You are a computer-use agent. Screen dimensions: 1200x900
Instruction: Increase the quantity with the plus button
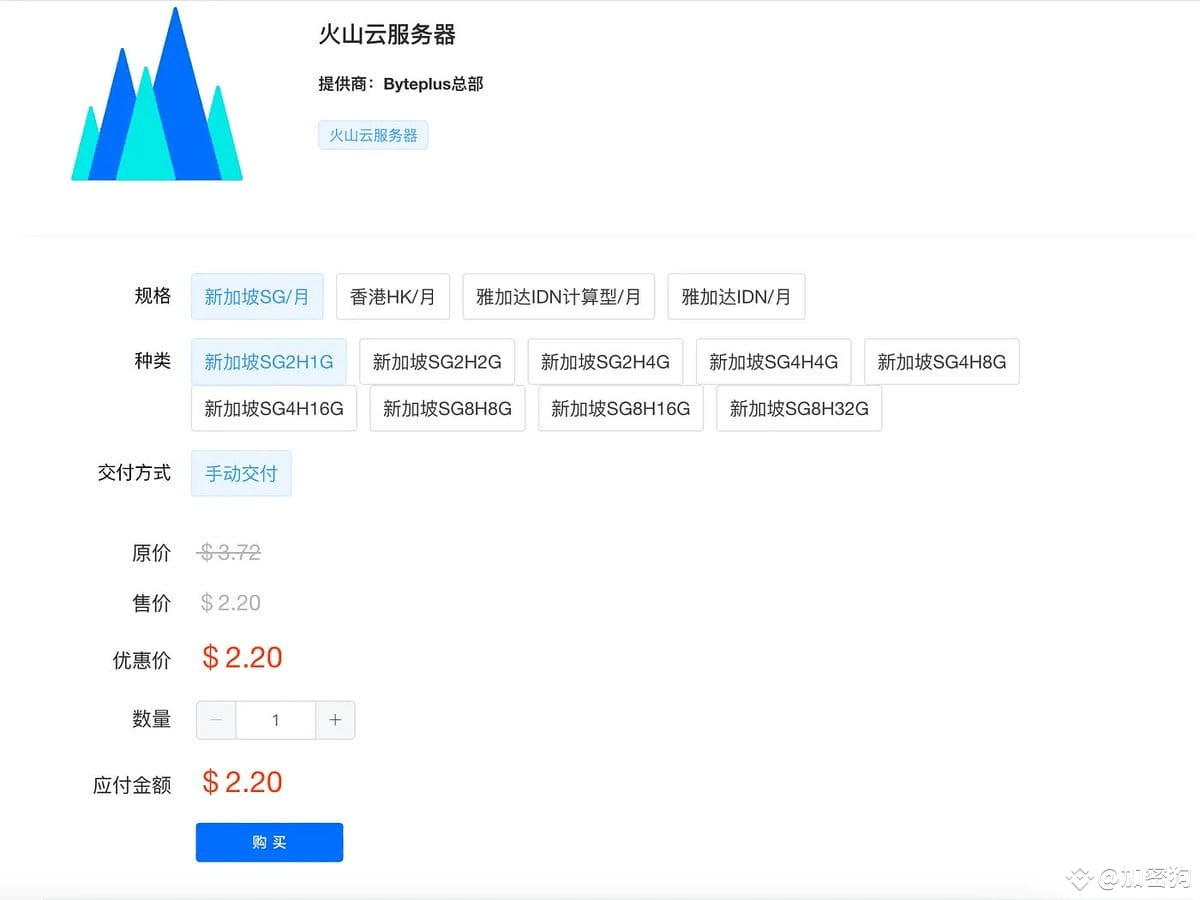(335, 719)
